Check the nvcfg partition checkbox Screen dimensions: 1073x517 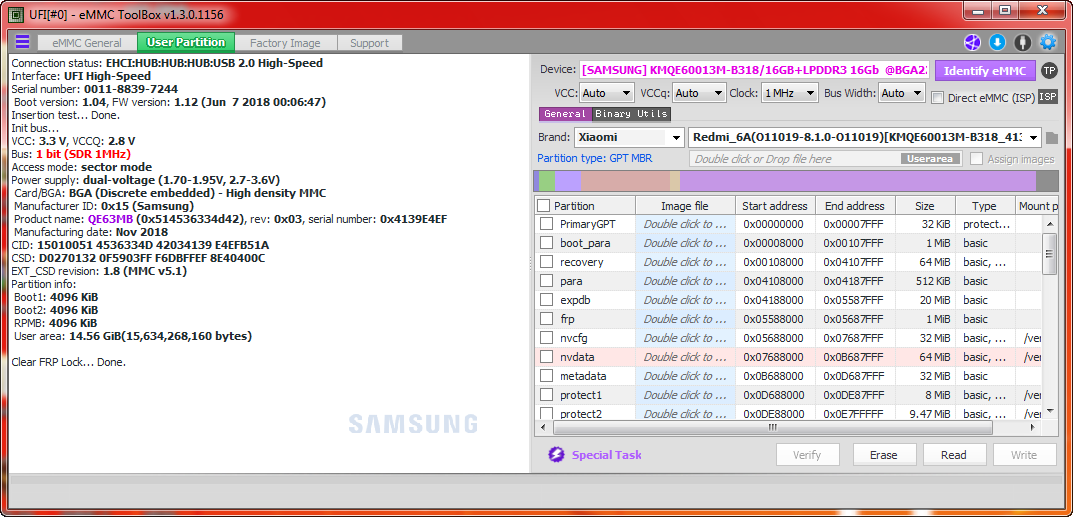(x=546, y=338)
